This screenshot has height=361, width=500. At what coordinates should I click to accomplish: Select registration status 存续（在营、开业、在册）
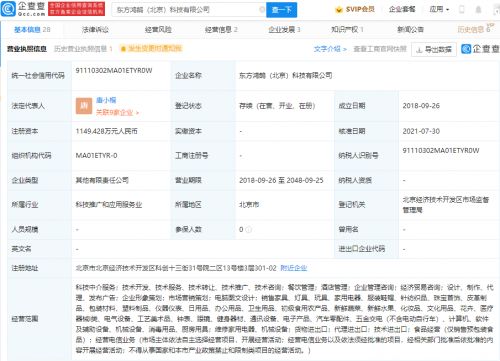click(x=277, y=106)
